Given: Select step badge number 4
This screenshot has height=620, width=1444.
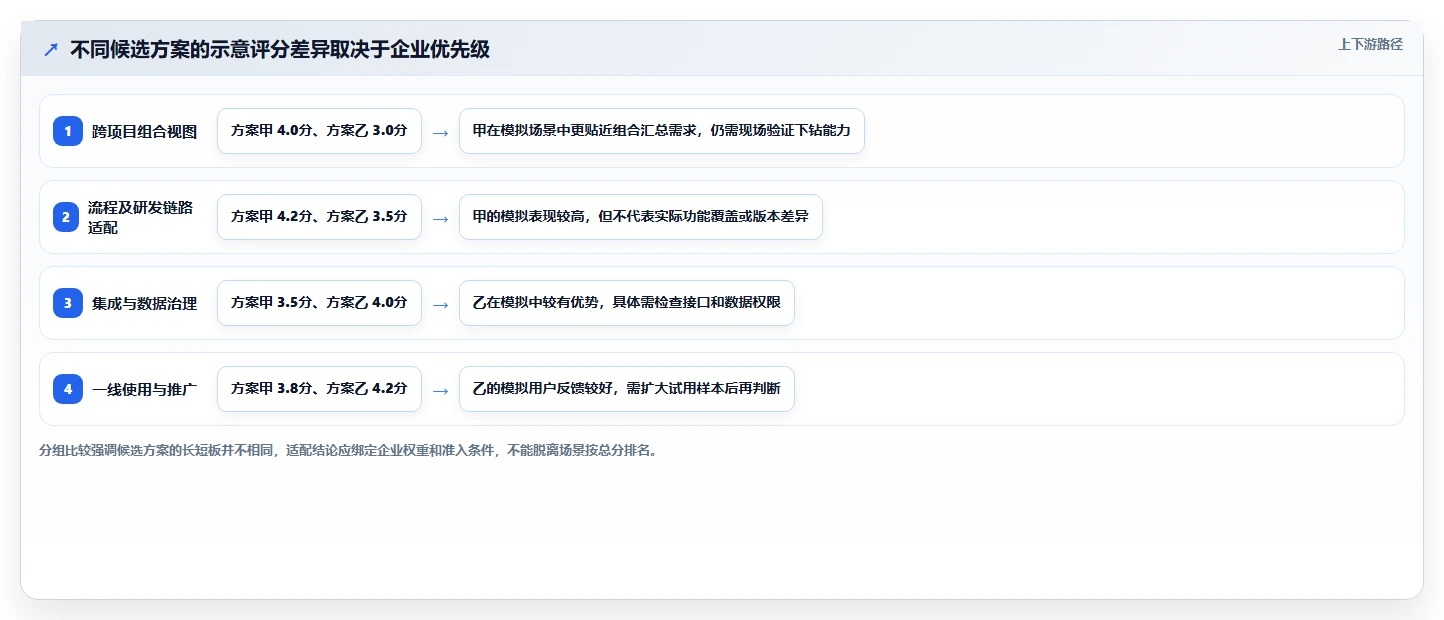Looking at the screenshot, I should (68, 389).
